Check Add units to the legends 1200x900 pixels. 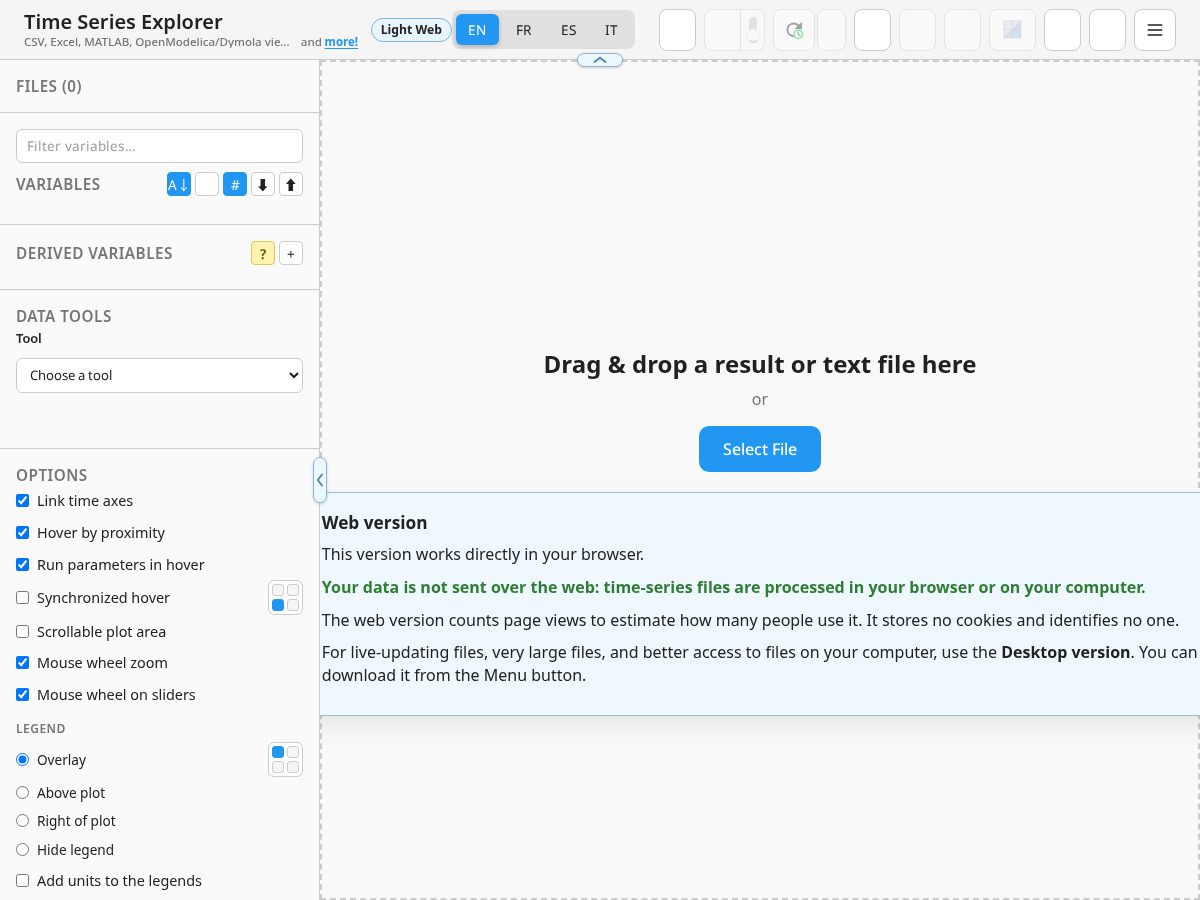click(23, 881)
